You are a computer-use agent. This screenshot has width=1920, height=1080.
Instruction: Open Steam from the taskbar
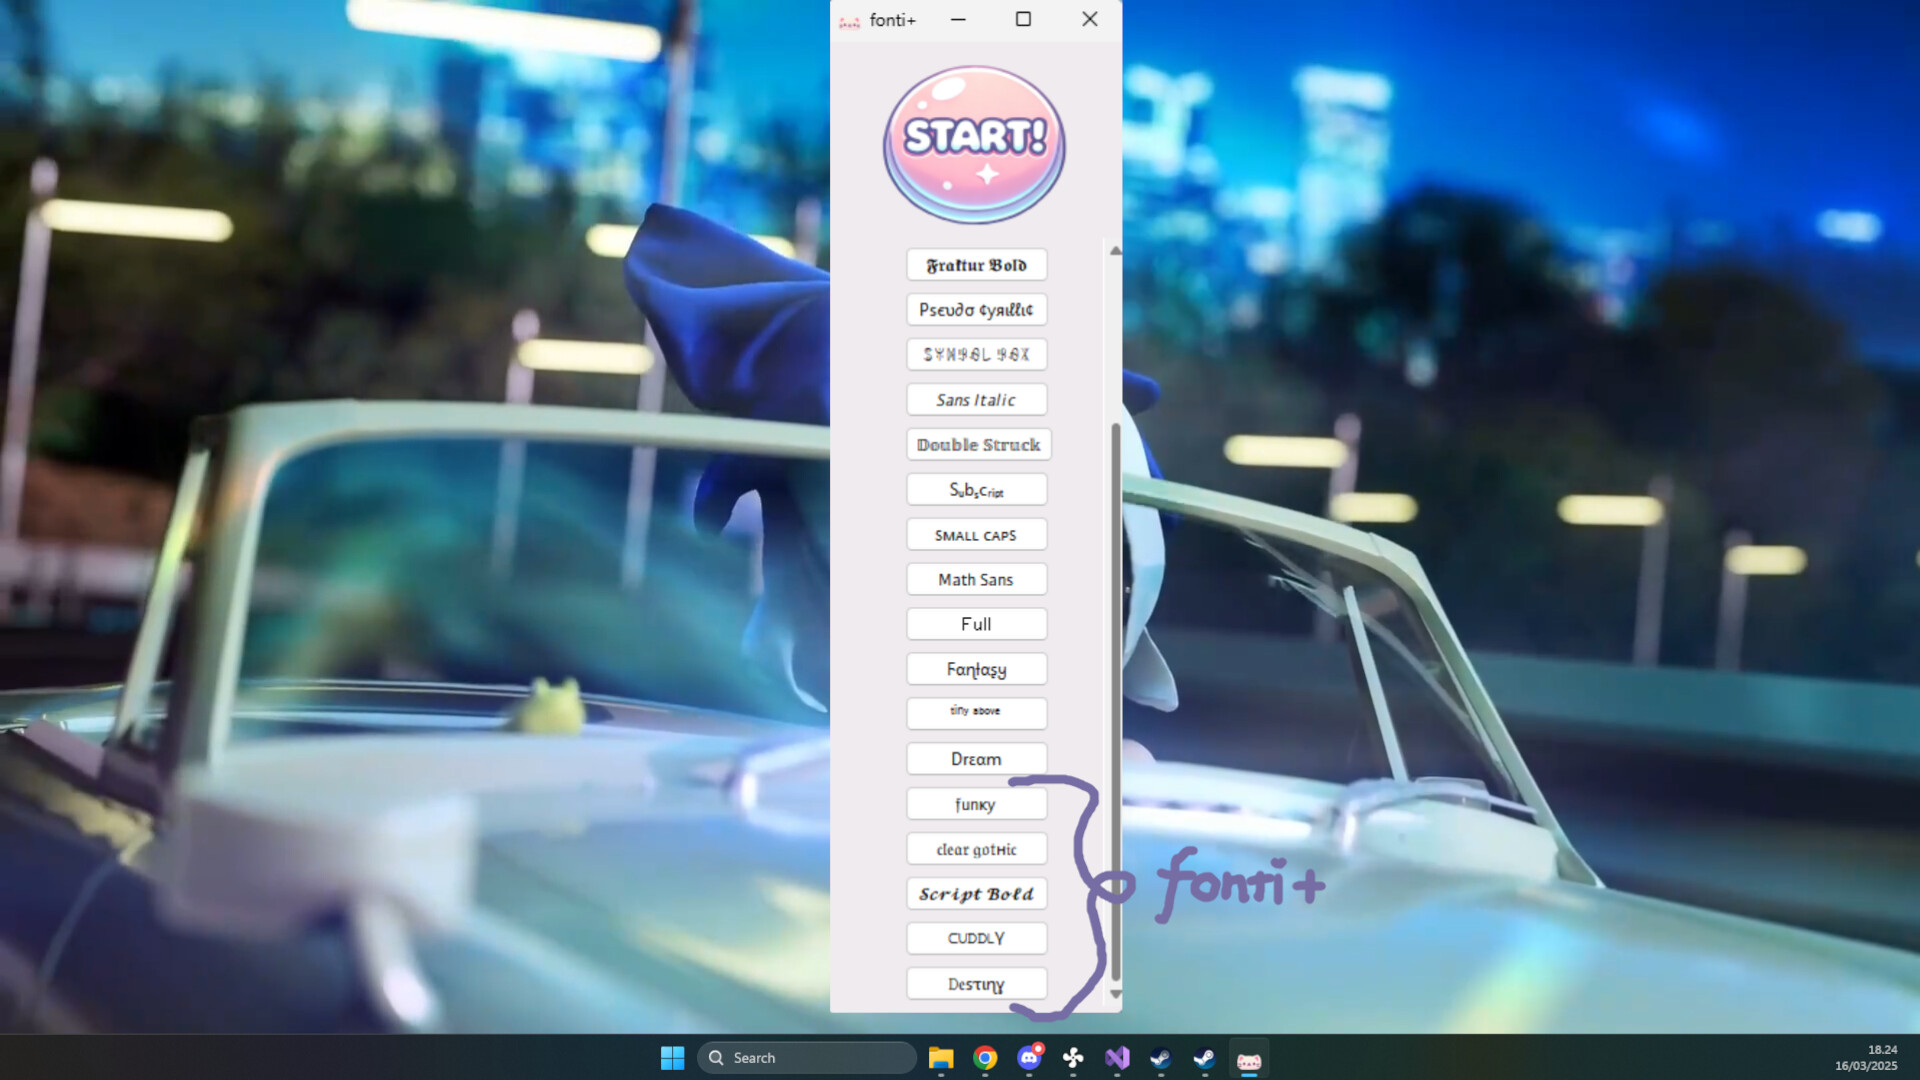coord(1160,1057)
